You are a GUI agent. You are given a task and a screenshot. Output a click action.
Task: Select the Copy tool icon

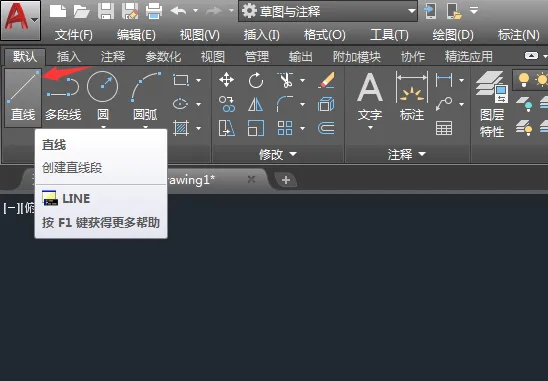coord(227,104)
